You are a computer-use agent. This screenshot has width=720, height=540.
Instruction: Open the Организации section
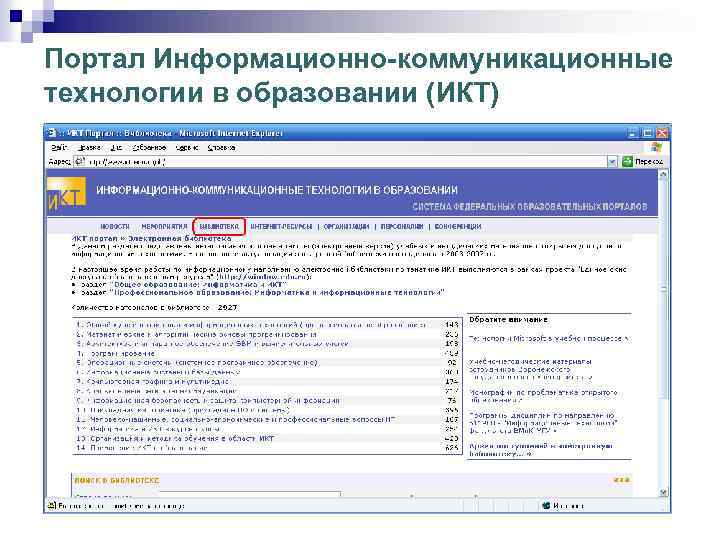coord(346,226)
